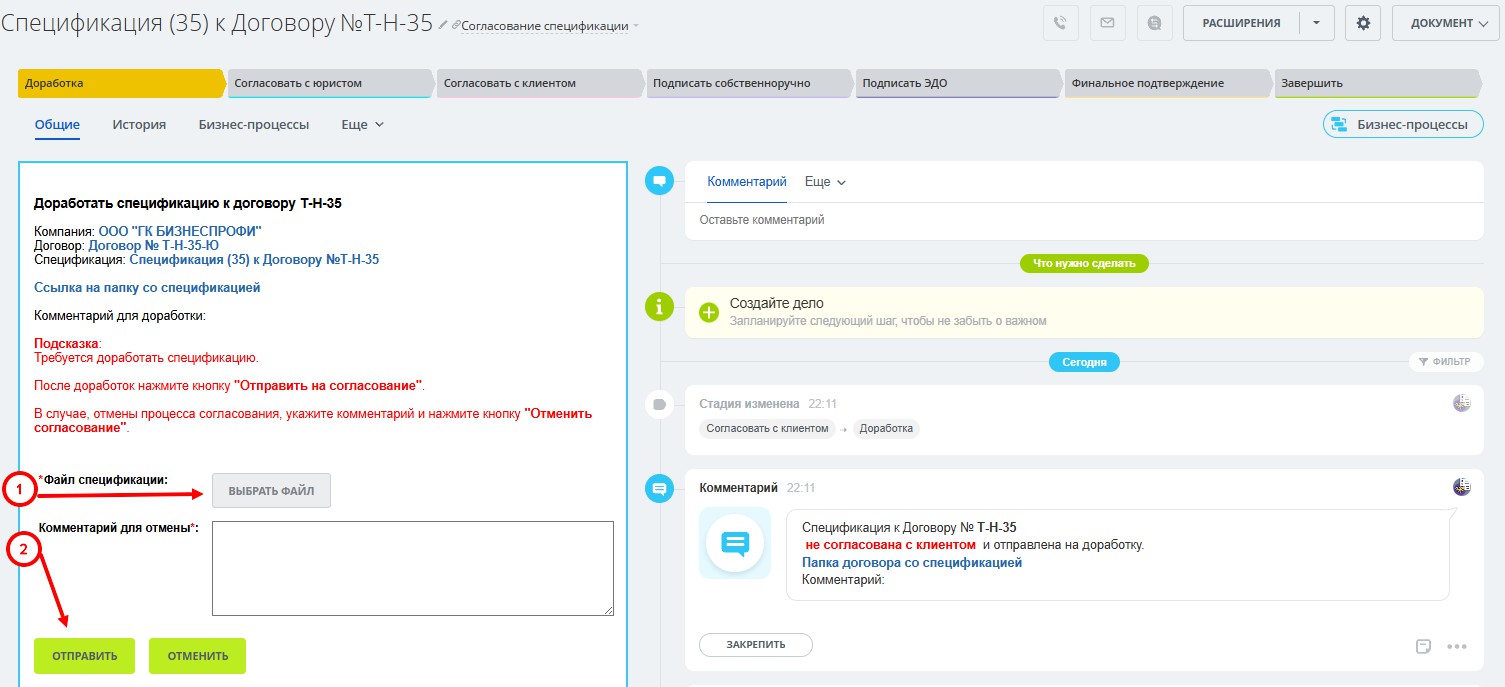Open settings with the gear icon

tap(1363, 23)
